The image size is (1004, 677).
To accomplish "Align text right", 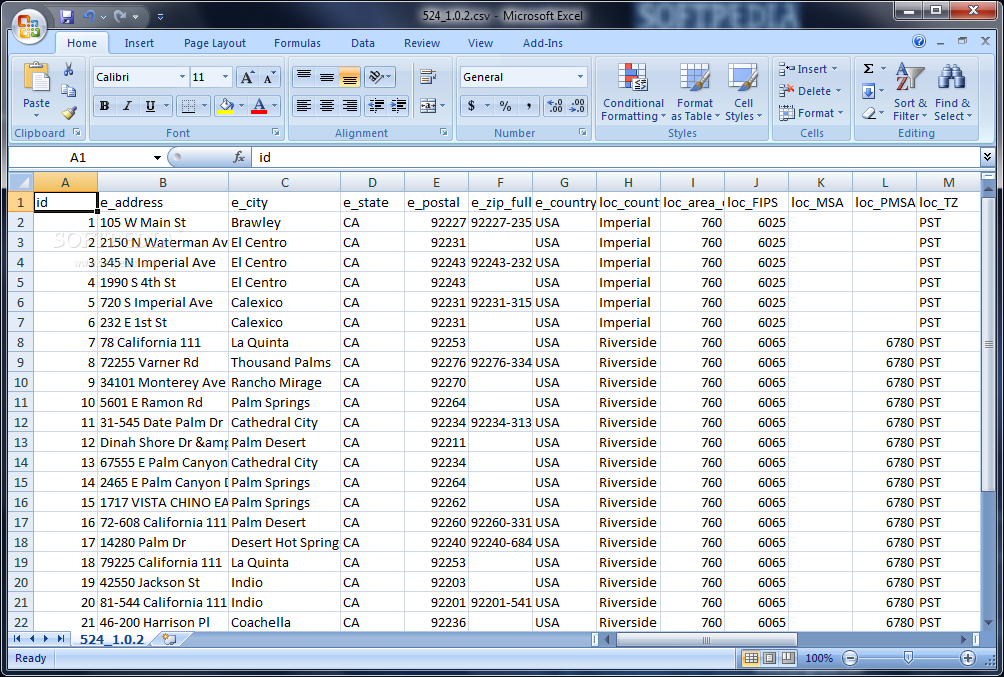I will coord(350,106).
